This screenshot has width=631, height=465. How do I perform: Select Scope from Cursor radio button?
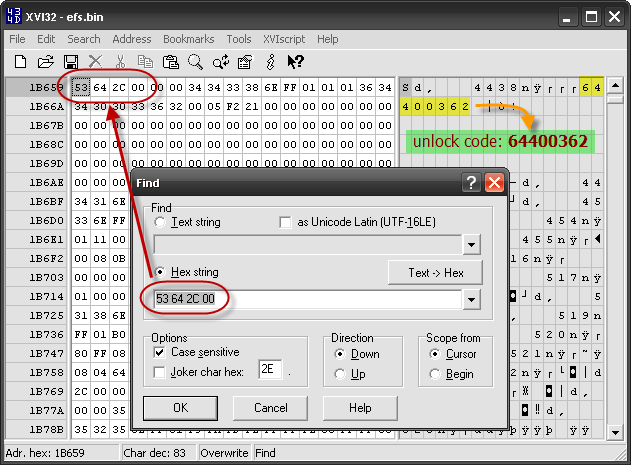click(435, 354)
